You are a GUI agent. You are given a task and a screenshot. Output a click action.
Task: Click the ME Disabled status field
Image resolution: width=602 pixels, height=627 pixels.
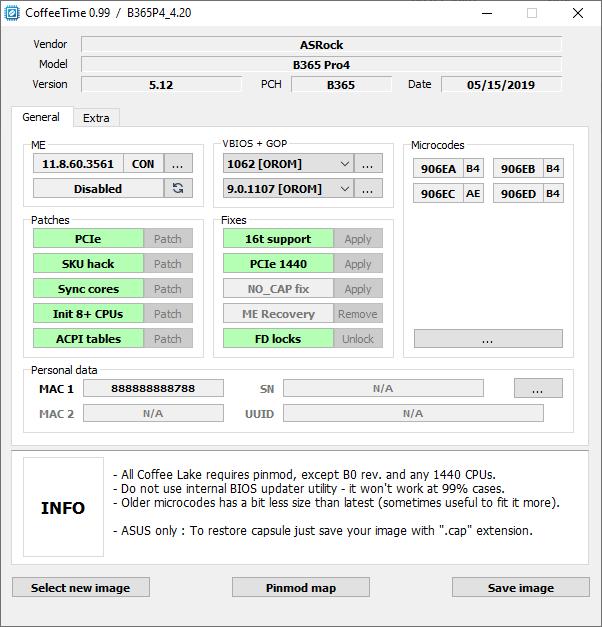pos(98,188)
